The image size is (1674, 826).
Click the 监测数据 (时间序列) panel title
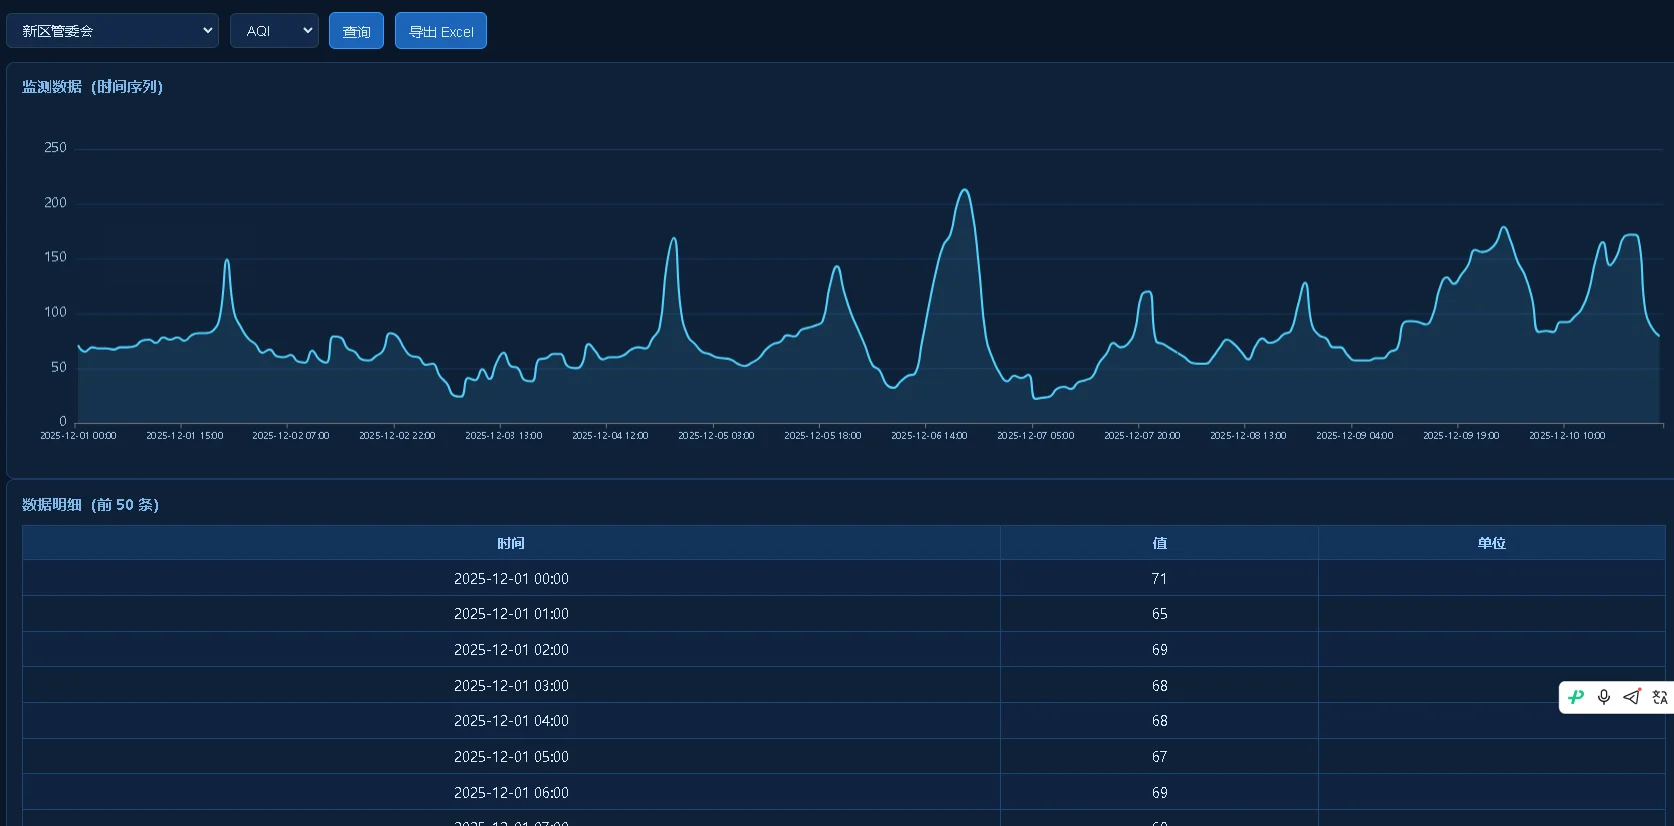point(92,87)
